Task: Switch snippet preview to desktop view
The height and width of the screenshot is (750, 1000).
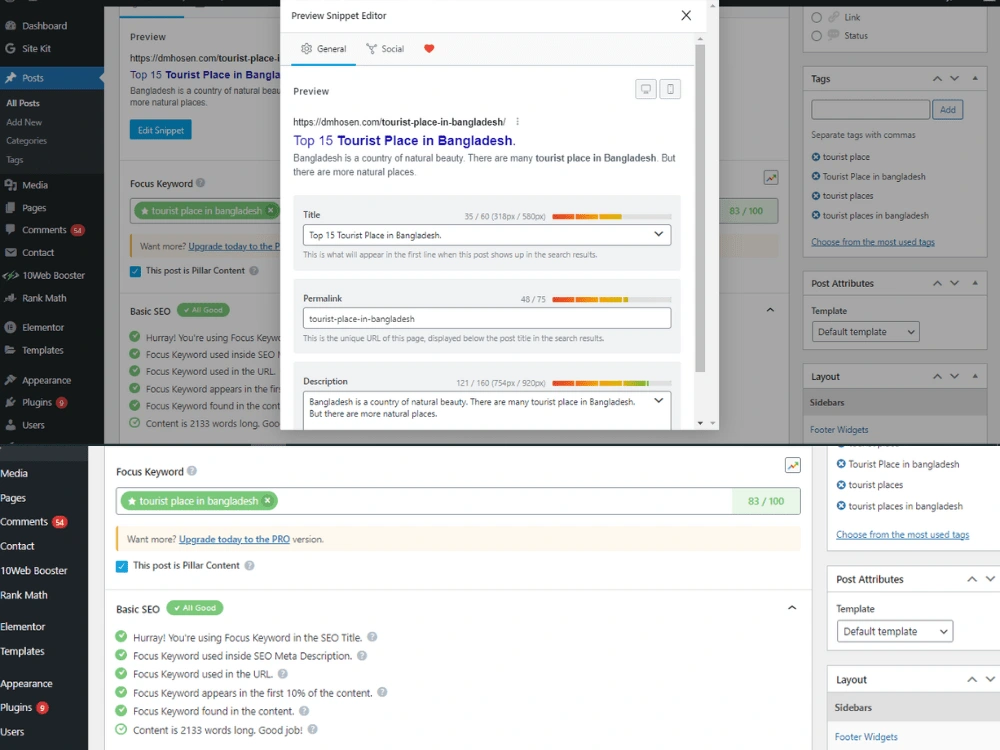Action: tap(646, 89)
